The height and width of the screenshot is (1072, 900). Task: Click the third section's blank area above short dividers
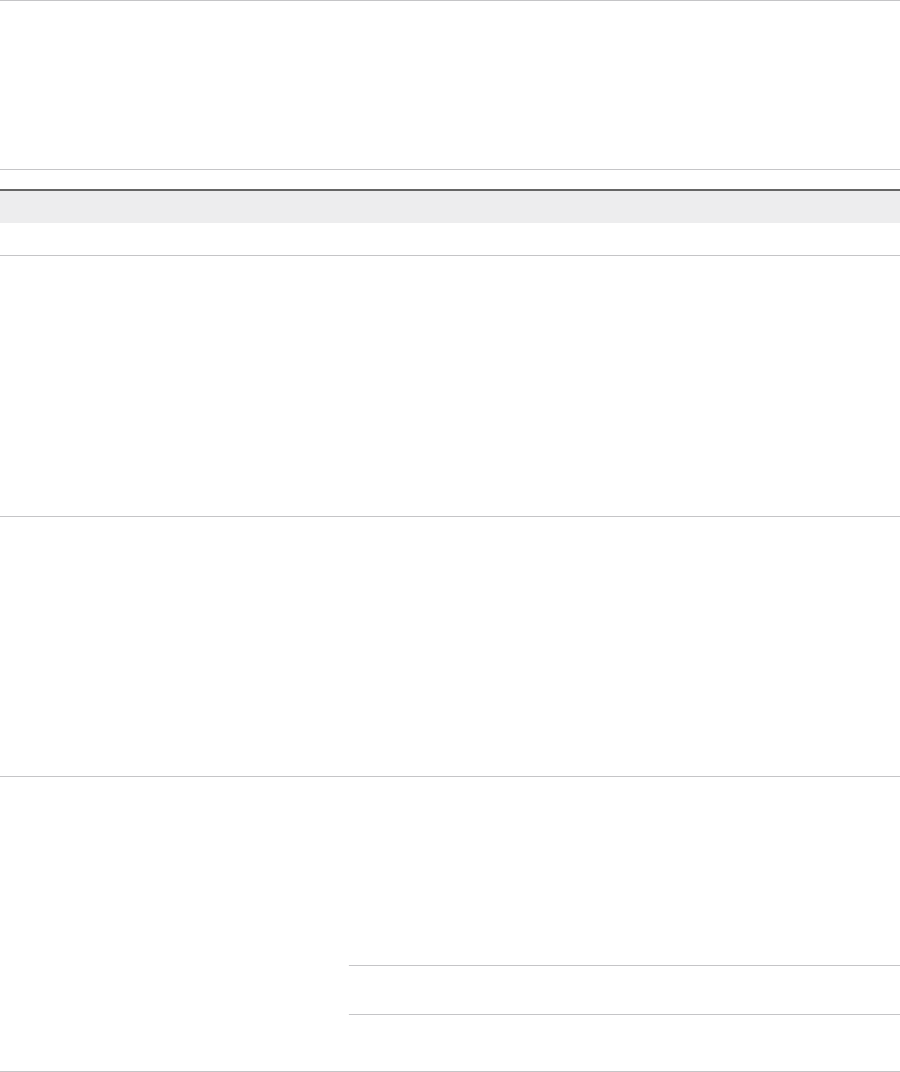624,871
